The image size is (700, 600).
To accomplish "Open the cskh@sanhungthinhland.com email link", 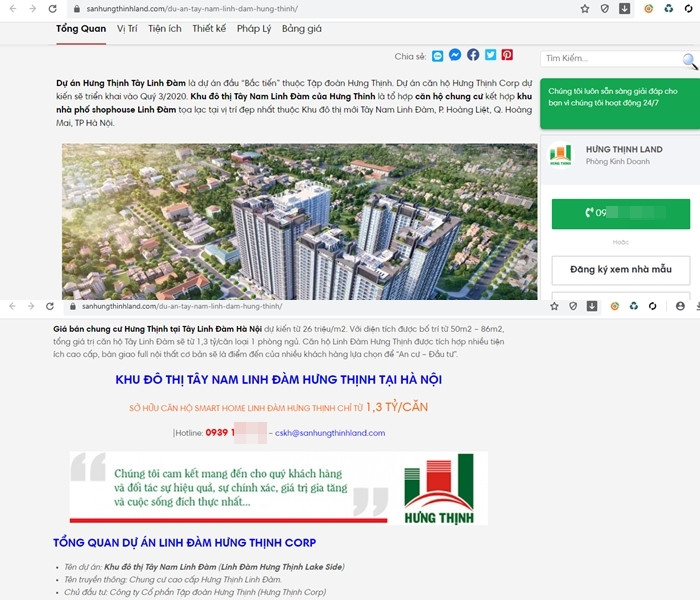I will click(330, 433).
